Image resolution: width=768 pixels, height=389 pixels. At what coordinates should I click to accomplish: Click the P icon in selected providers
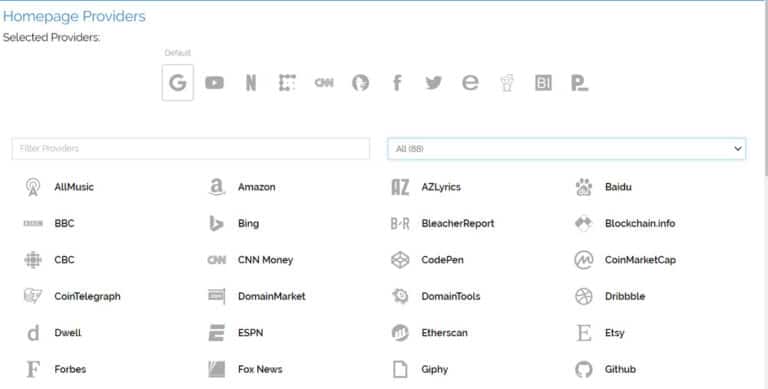579,83
